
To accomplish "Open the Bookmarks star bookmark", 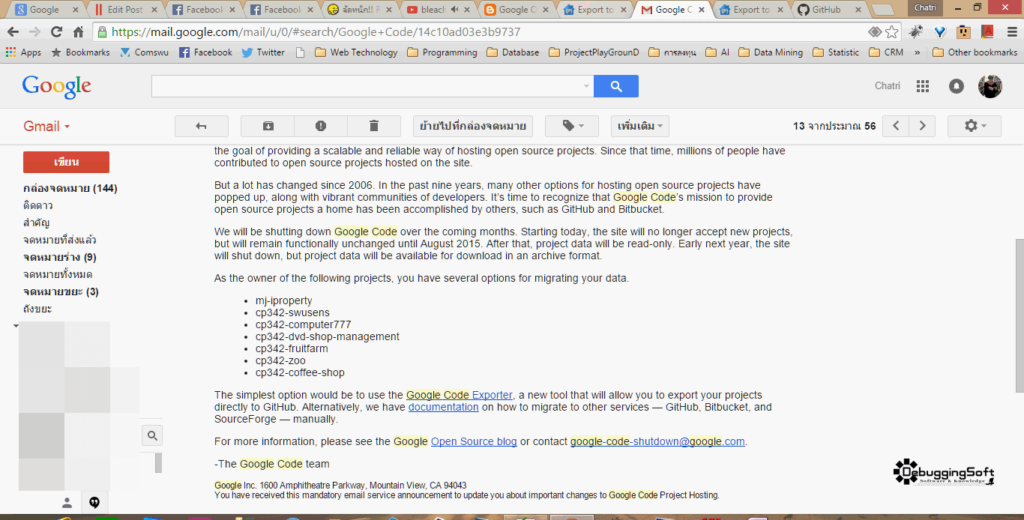I will click(80, 52).
